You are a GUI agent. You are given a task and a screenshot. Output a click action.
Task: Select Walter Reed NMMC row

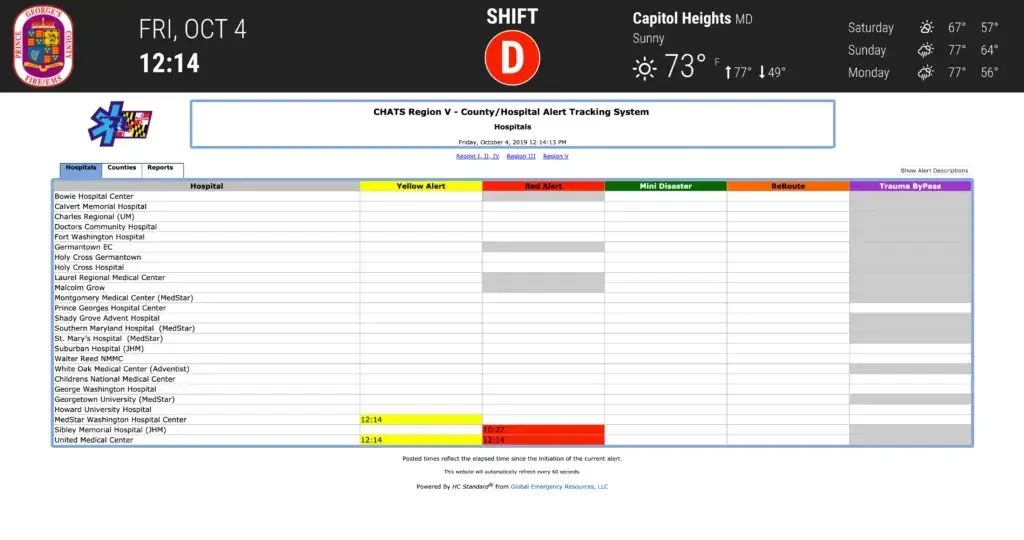click(x=512, y=358)
